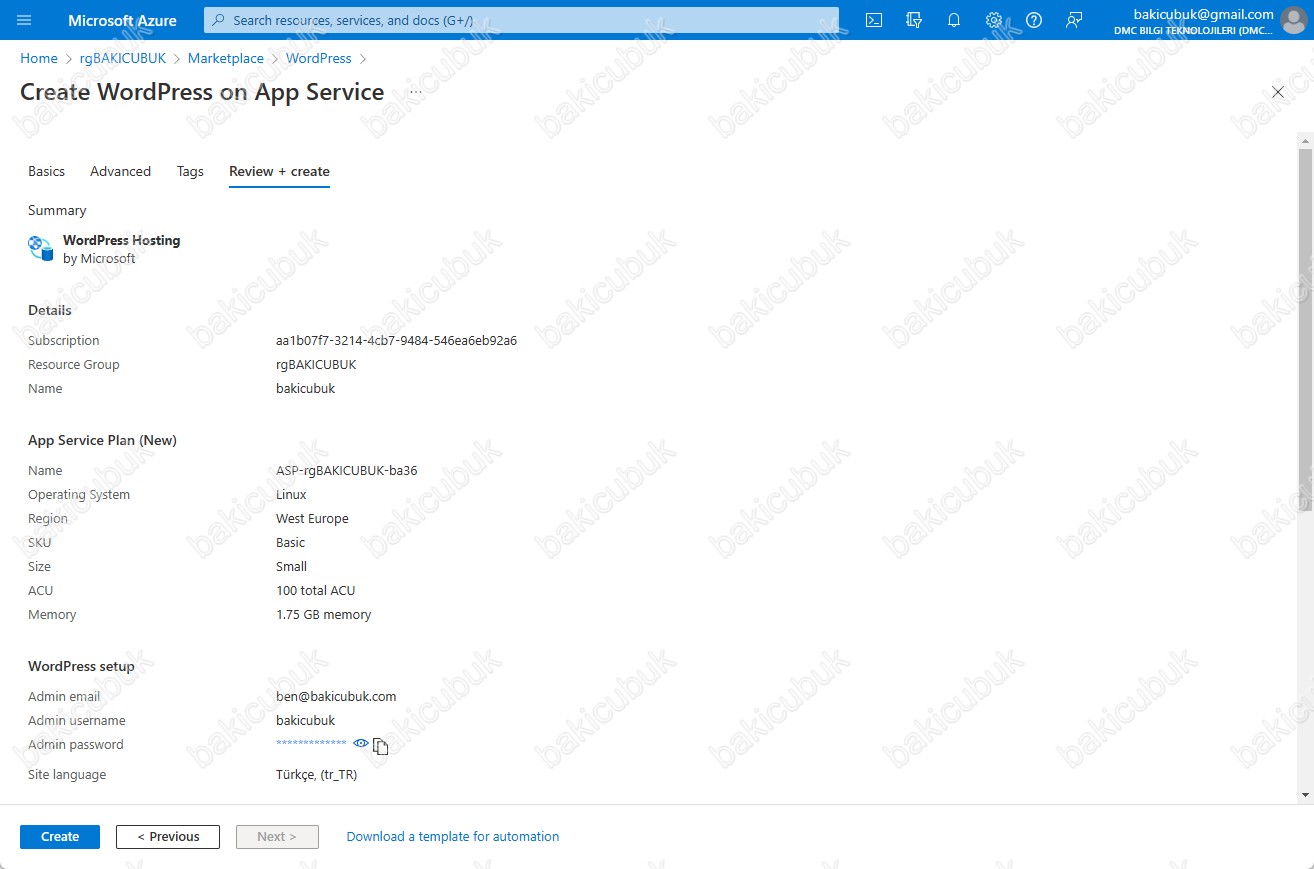Image resolution: width=1314 pixels, height=869 pixels.
Task: Click the masked admin password value
Action: tap(311, 744)
